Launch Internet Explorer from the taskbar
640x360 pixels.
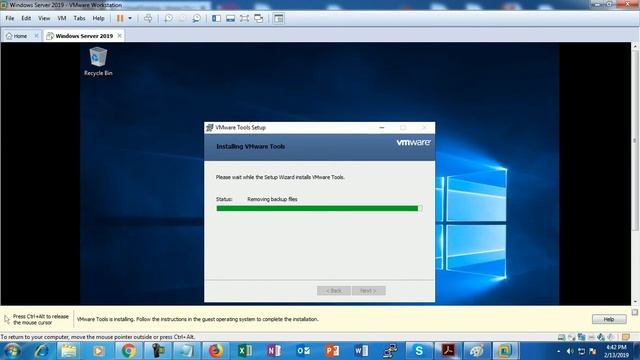pyautogui.click(x=41, y=351)
